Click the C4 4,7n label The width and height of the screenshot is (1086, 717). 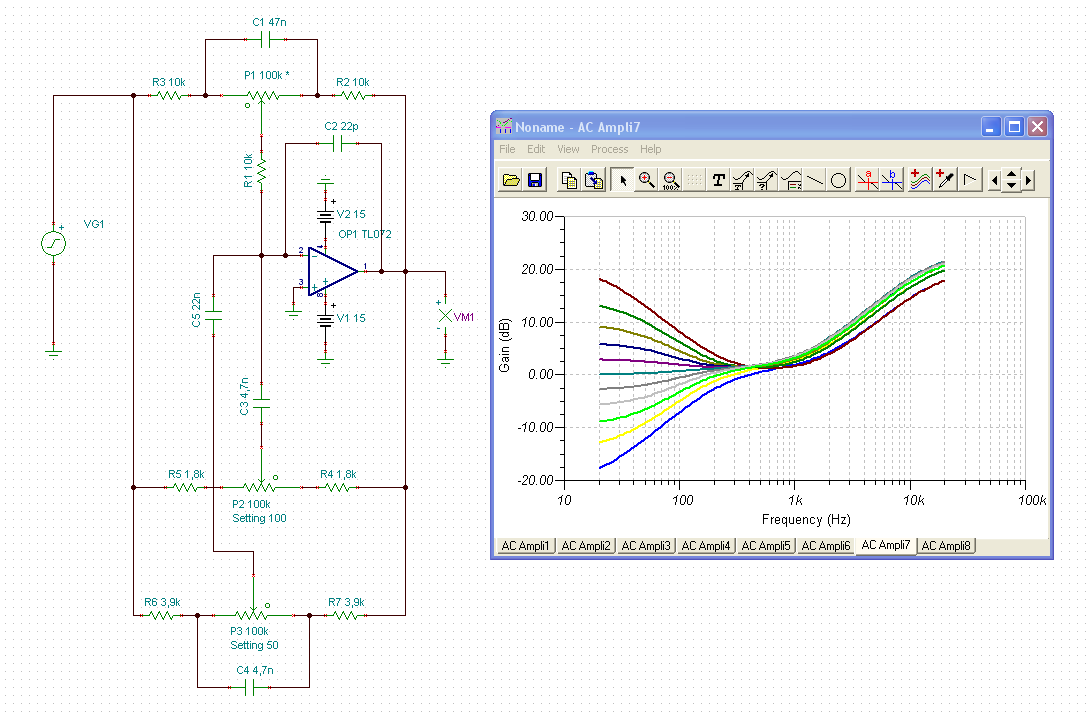[255, 670]
